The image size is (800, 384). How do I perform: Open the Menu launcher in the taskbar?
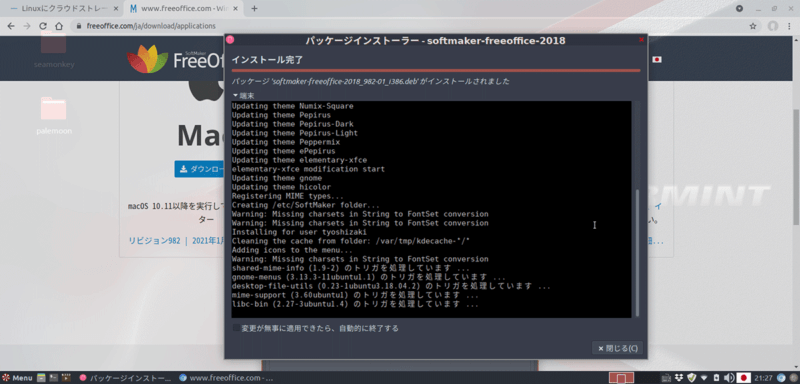coord(16,378)
